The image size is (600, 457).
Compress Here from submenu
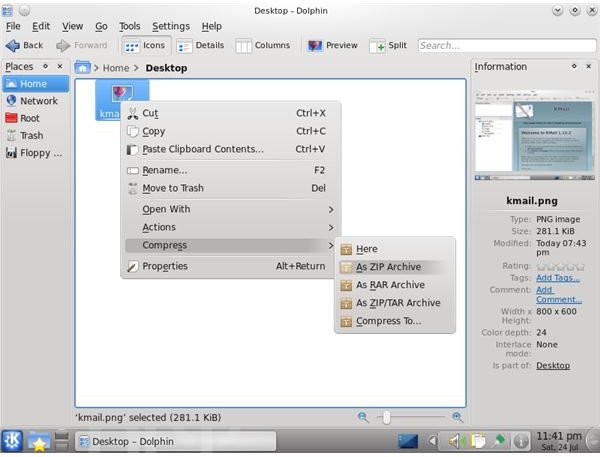395,249
